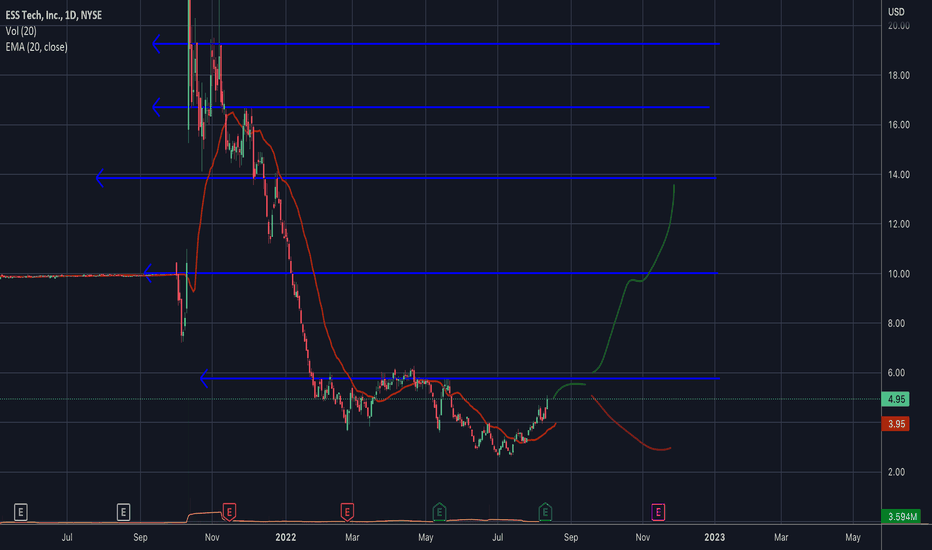This screenshot has width=932, height=550.
Task: Click the 14.00 price axis label
Action: (x=898, y=174)
